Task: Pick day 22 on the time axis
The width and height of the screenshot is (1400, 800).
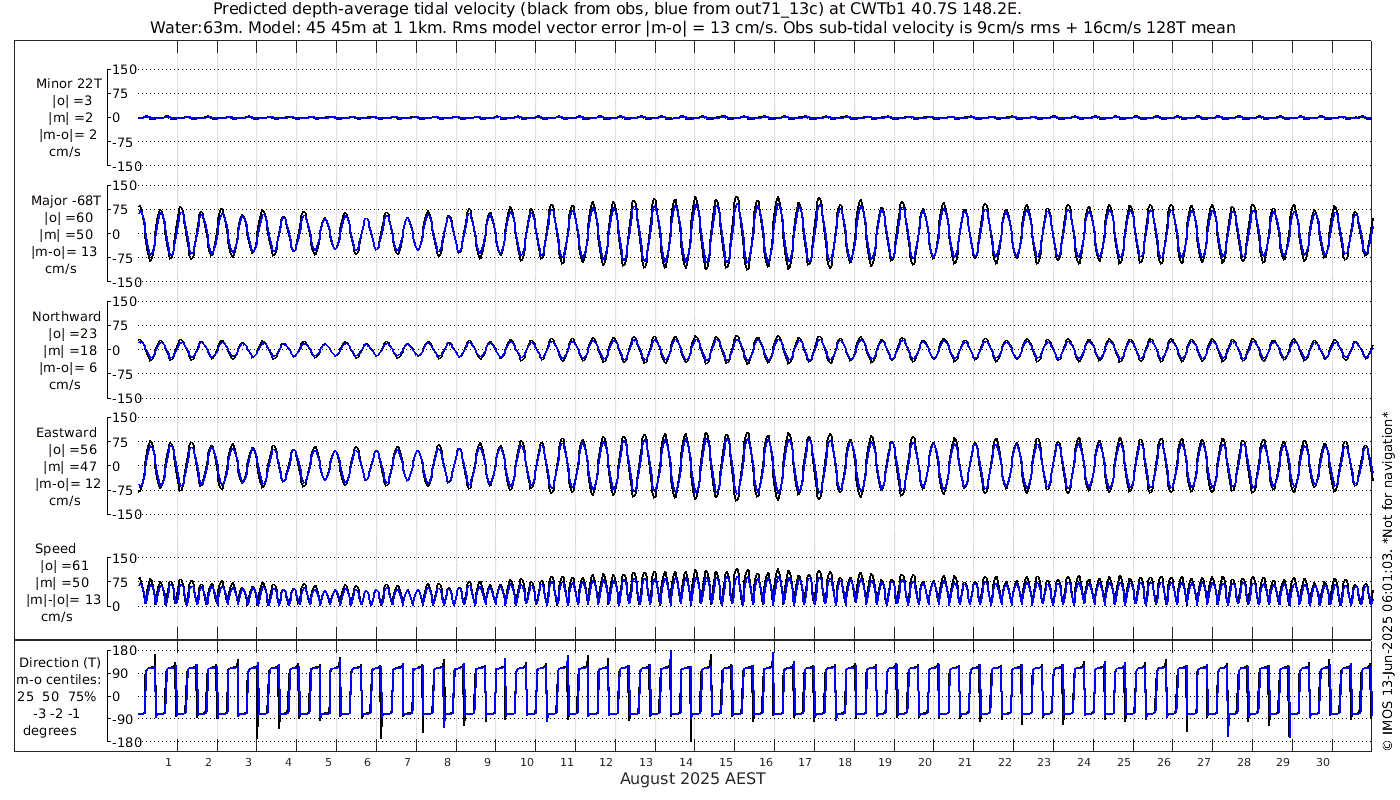Action: point(1005,762)
